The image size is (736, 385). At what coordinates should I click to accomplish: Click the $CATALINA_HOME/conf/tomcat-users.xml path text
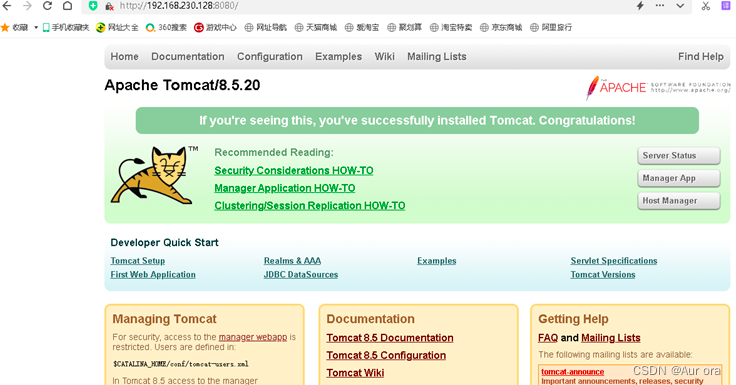(181, 364)
